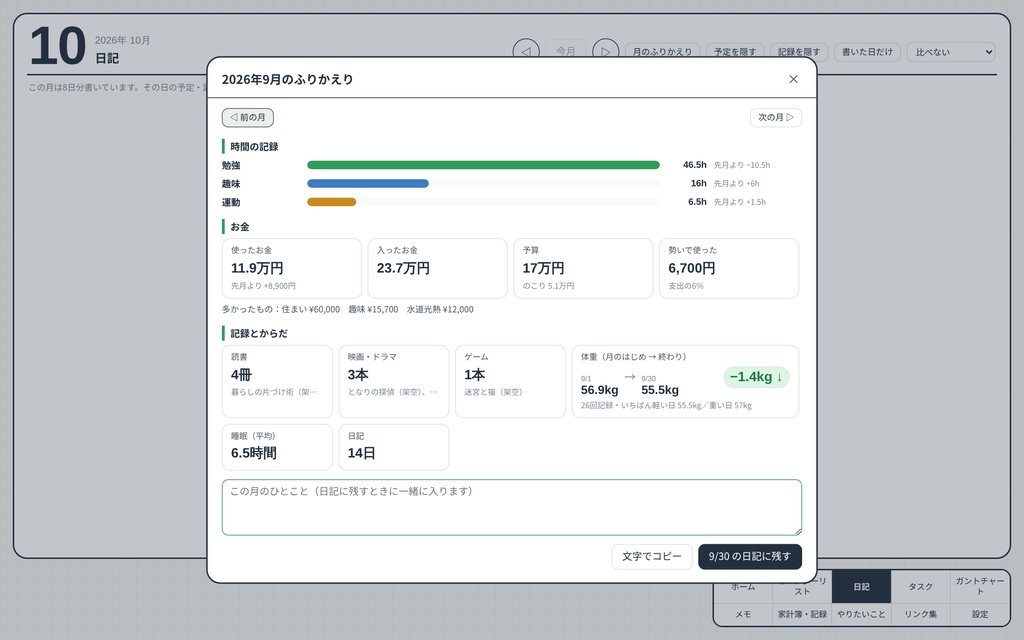Click the green 勉強 progress bar
The width and height of the screenshot is (1024, 640).
click(x=483, y=165)
